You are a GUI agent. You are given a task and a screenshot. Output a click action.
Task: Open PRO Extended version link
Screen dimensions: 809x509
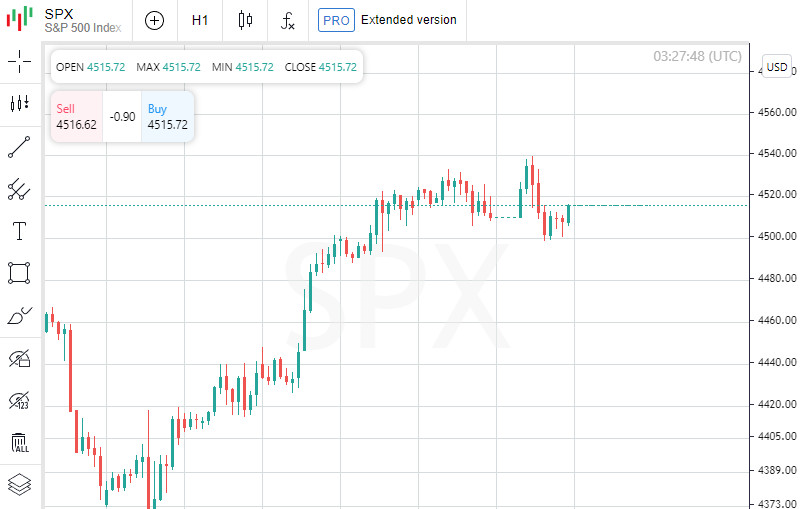388,20
